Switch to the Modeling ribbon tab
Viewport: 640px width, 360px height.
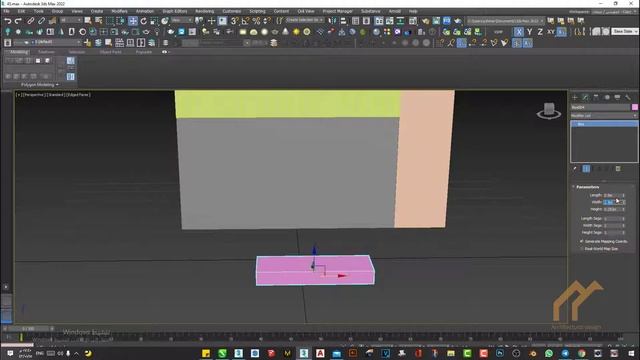pyautogui.click(x=18, y=52)
